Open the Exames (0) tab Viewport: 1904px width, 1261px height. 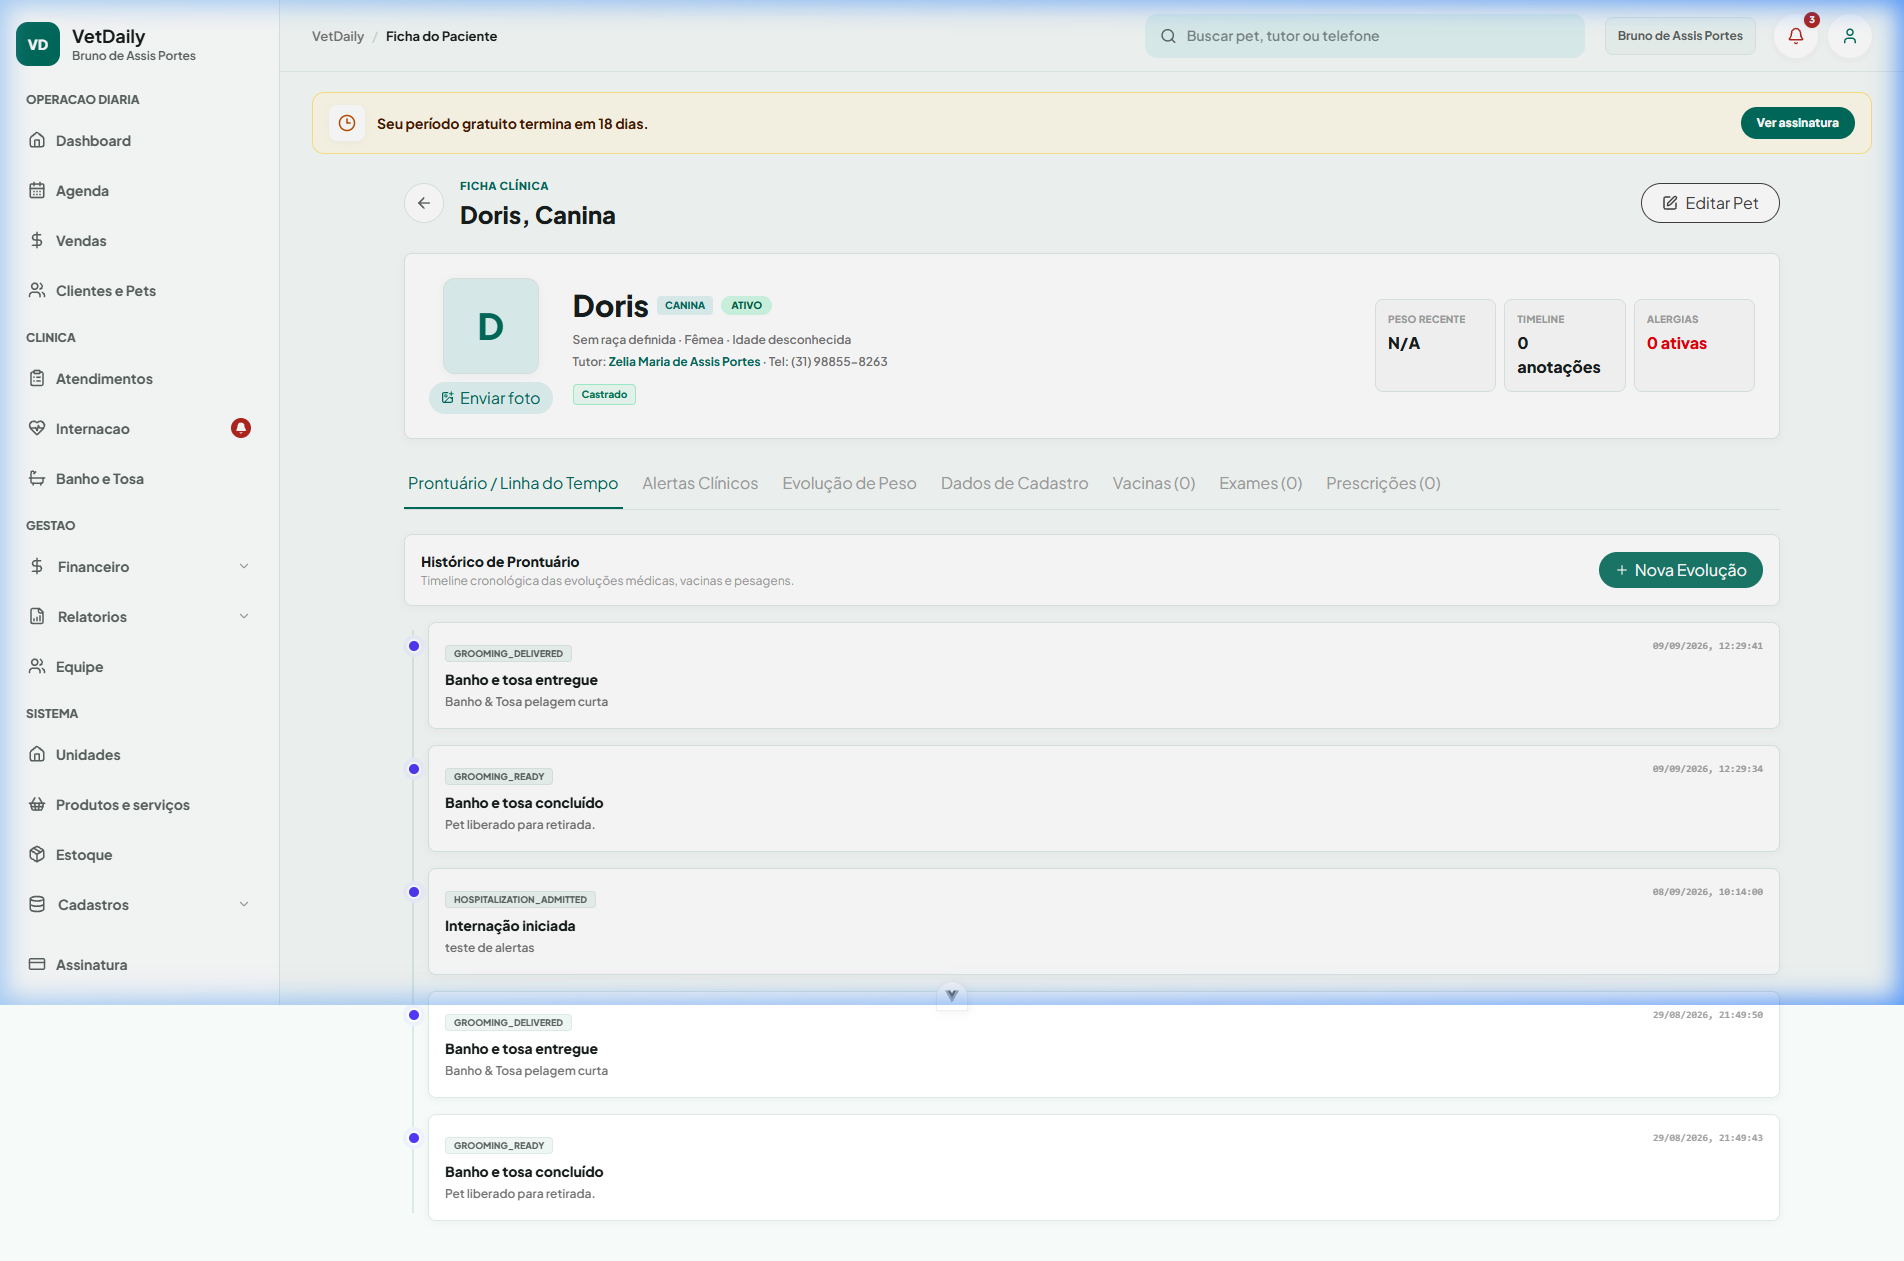(x=1260, y=484)
